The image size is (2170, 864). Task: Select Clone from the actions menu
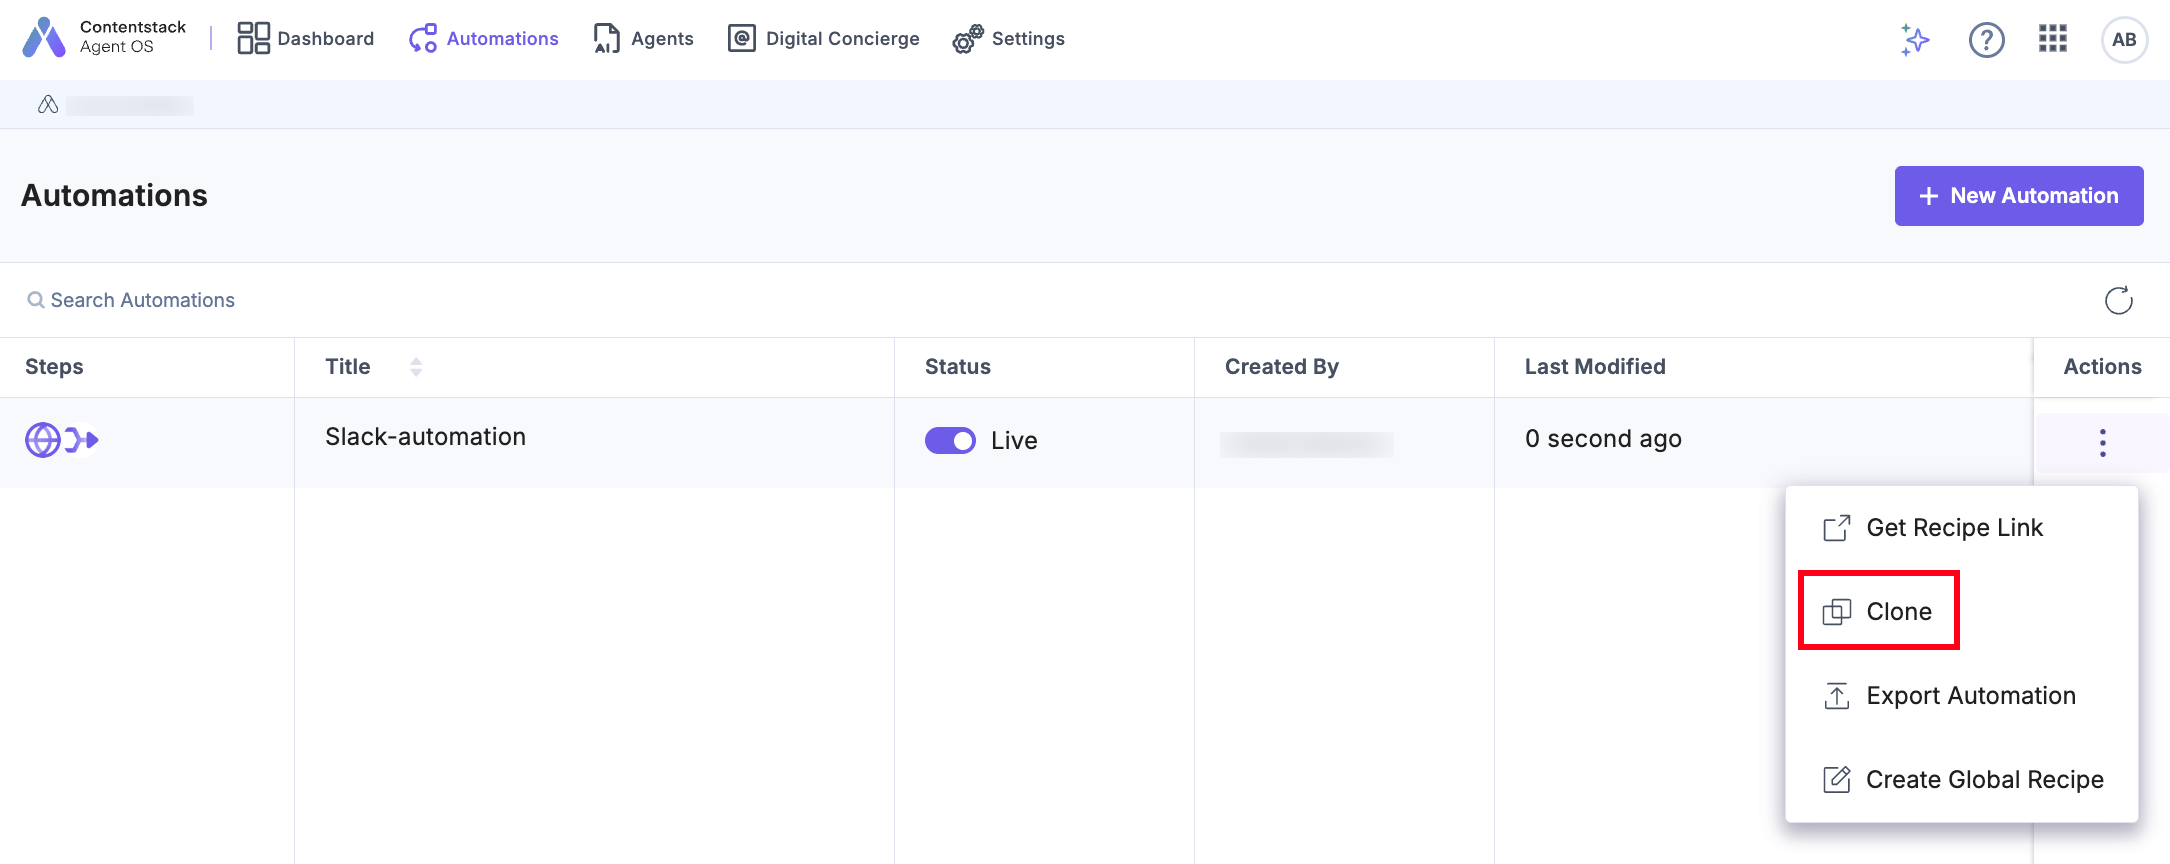[x=1879, y=611]
